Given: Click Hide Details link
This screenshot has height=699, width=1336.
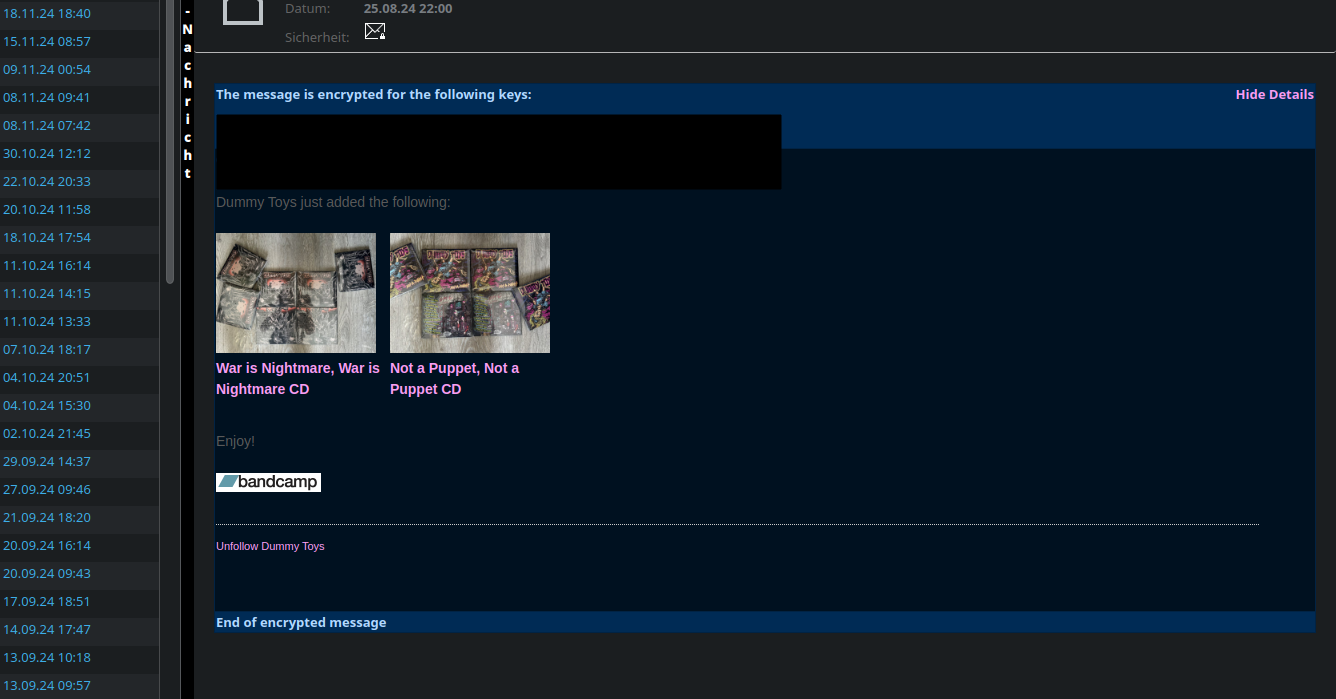Looking at the screenshot, I should (1274, 94).
